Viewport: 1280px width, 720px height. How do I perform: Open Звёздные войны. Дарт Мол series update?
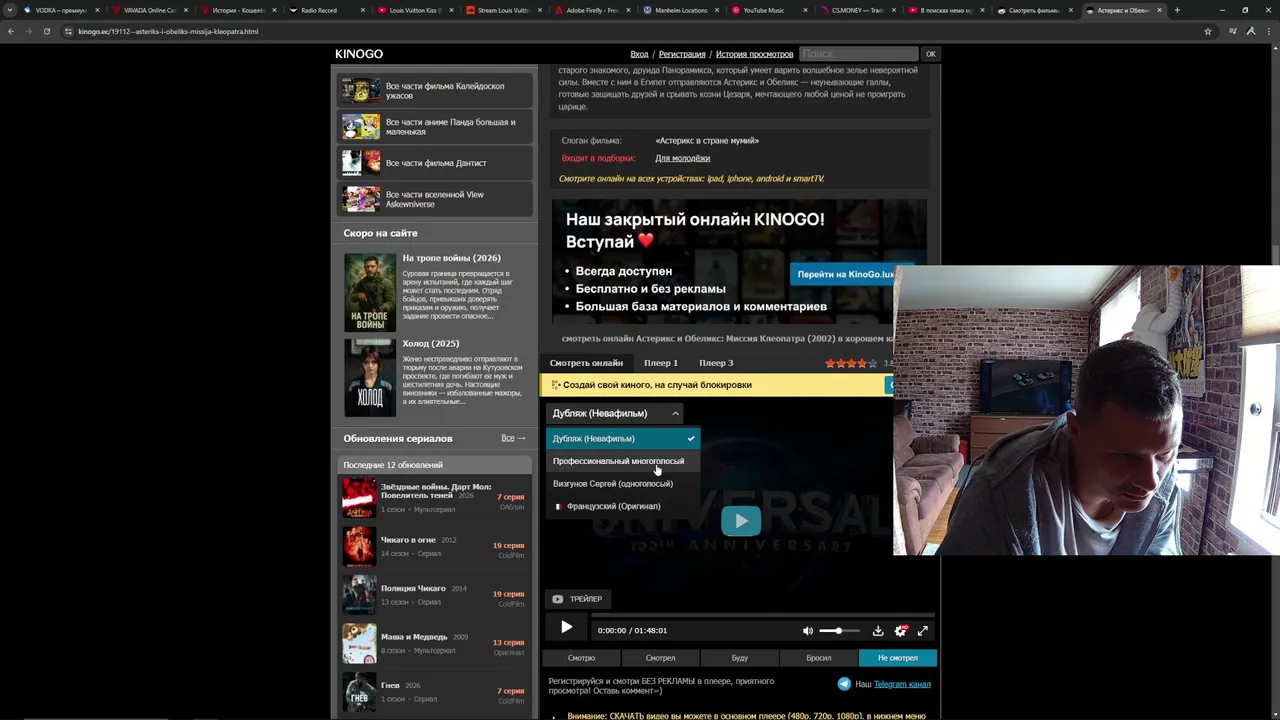pyautogui.click(x=433, y=497)
